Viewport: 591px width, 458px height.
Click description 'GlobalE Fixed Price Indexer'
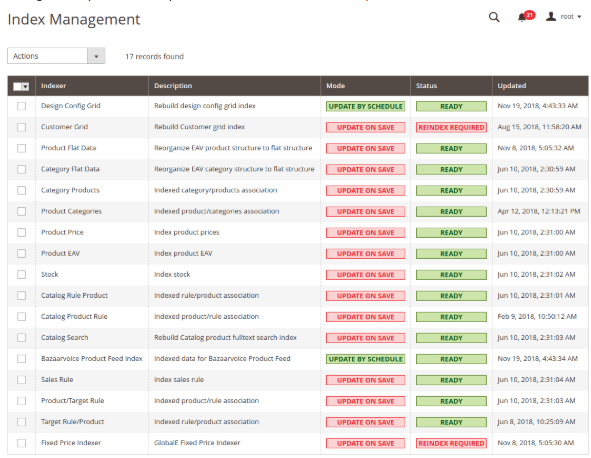(197, 443)
